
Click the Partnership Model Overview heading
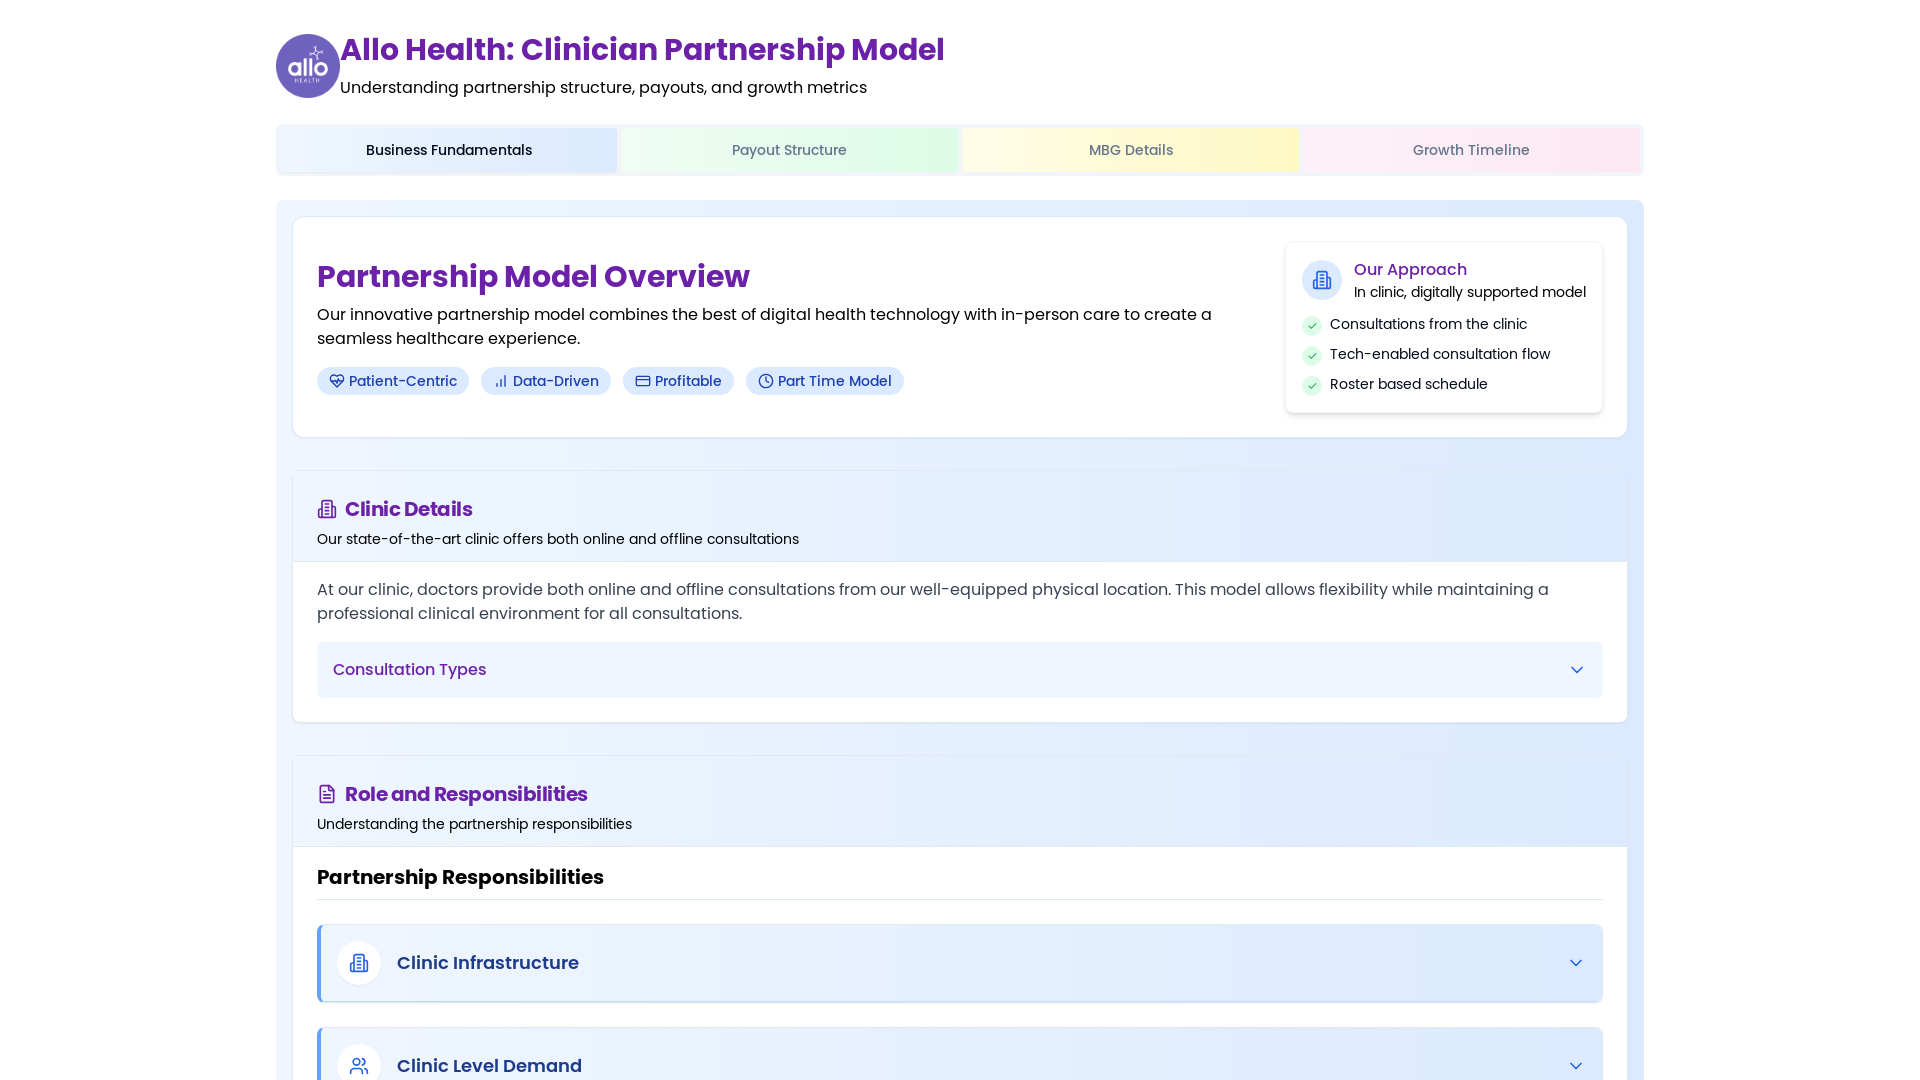click(x=533, y=276)
